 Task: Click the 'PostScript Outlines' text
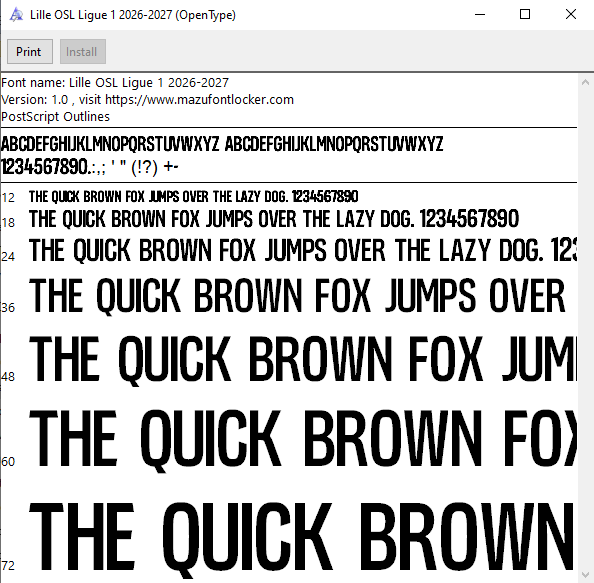click(x=55, y=117)
